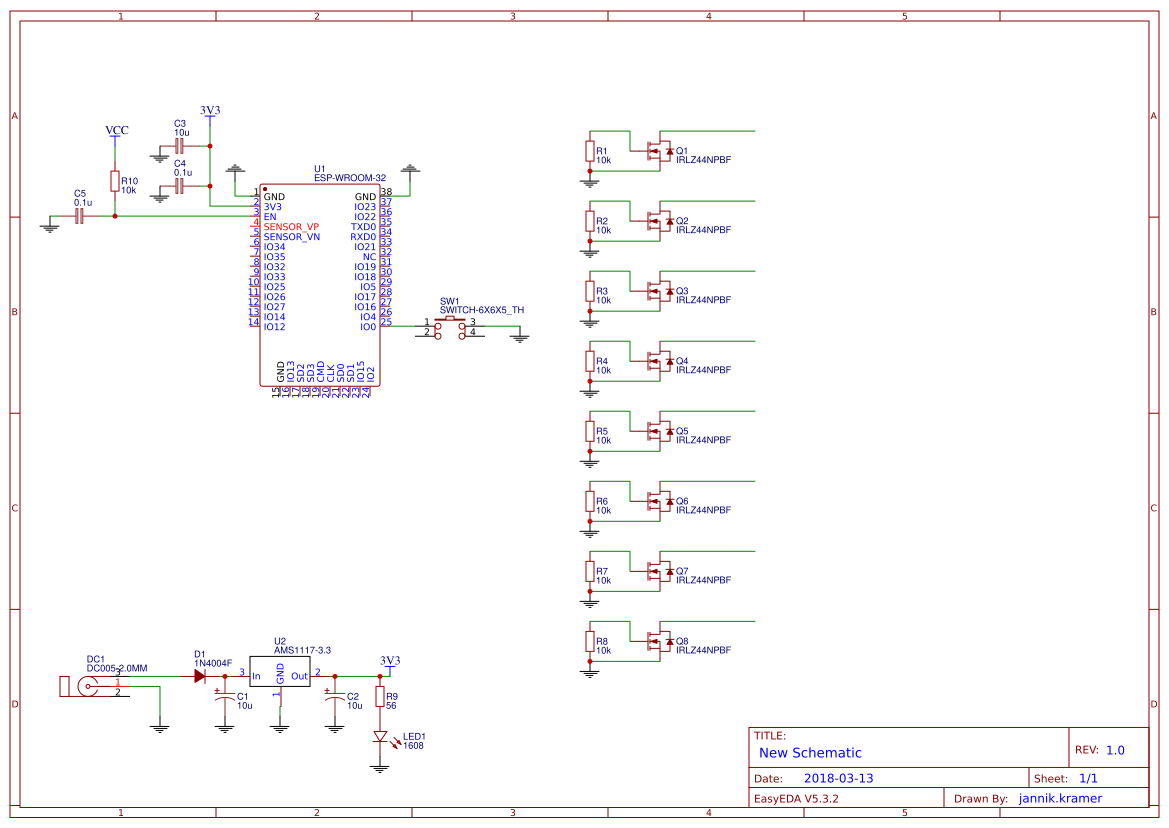Click the SENSOR_VP pin label on U1
1169x828 pixels.
pyautogui.click(x=290, y=227)
